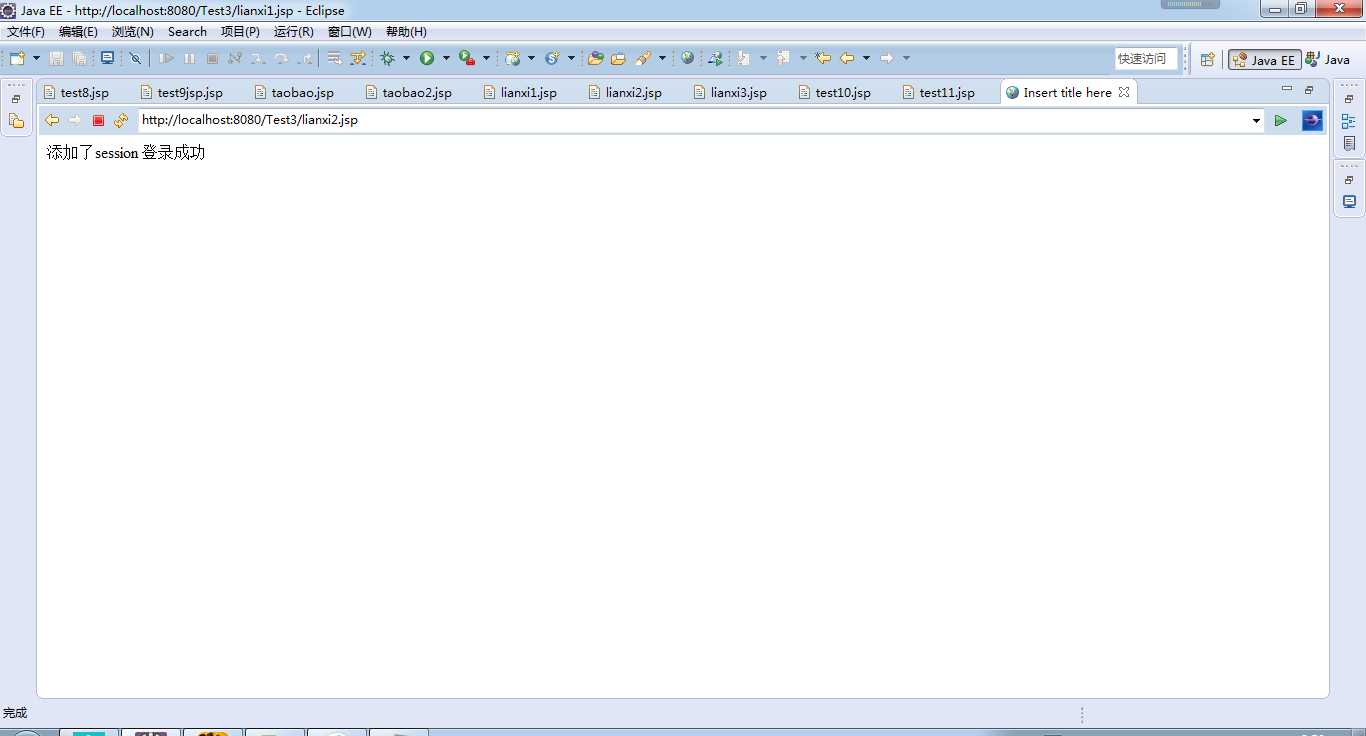Click the toolbar Back navigation arrow
This screenshot has width=1366, height=736.
tap(847, 59)
